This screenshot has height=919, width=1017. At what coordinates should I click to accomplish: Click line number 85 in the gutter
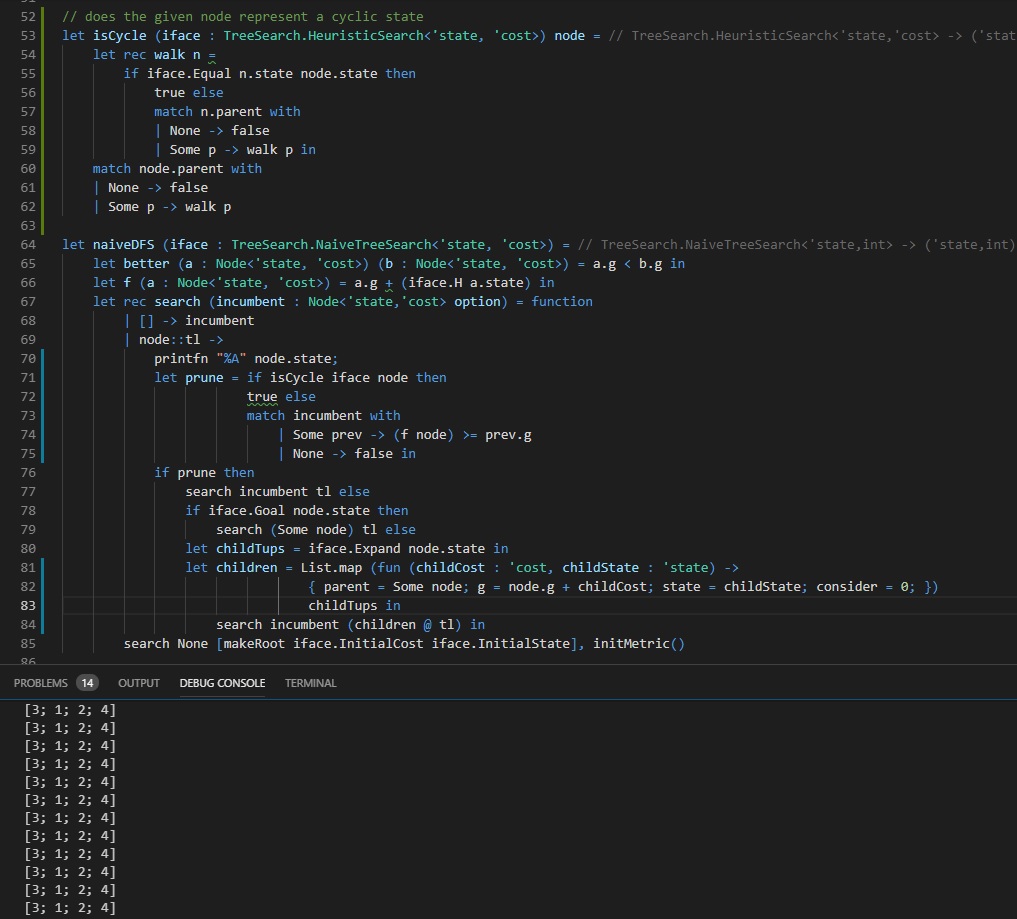pos(27,643)
